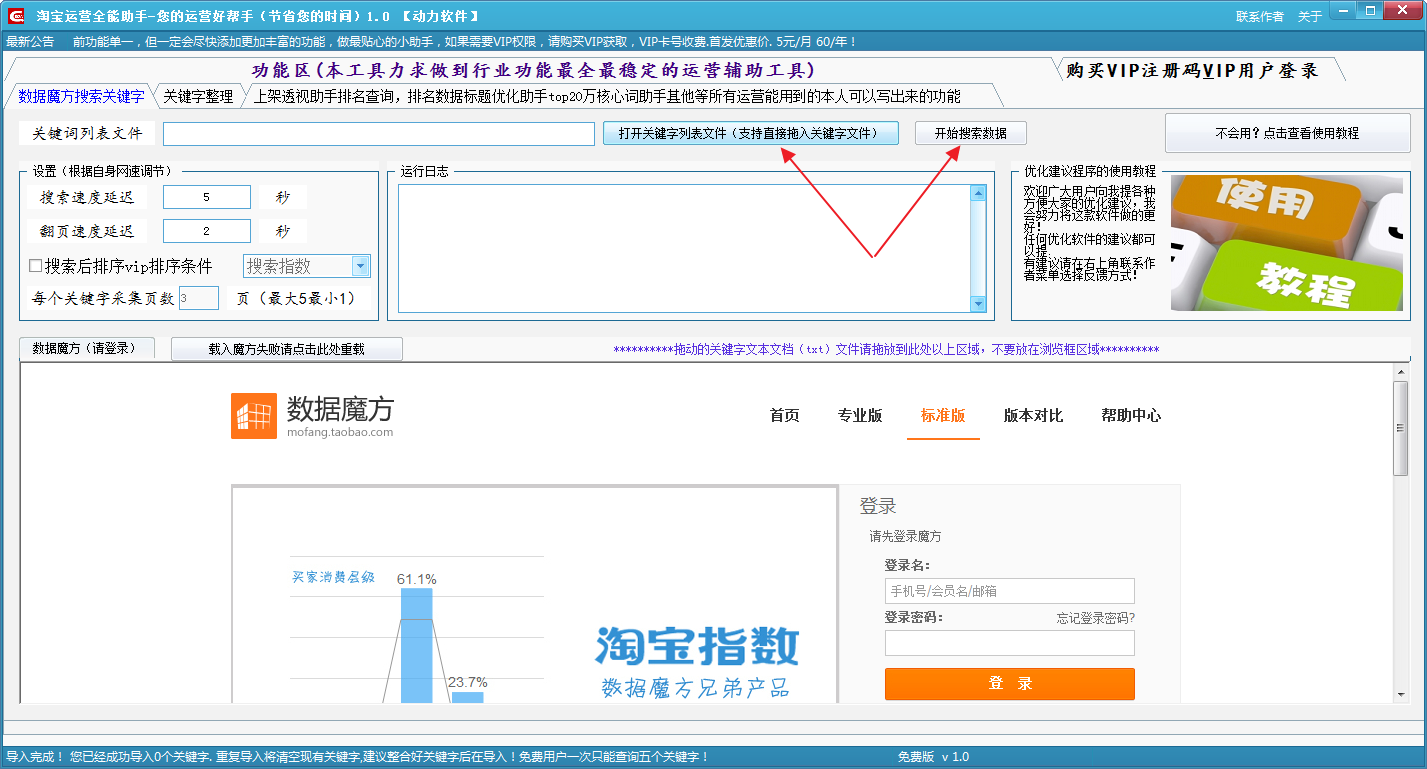1427x769 pixels.
Task: Click the 忘记登录密码? link
Action: click(1096, 618)
